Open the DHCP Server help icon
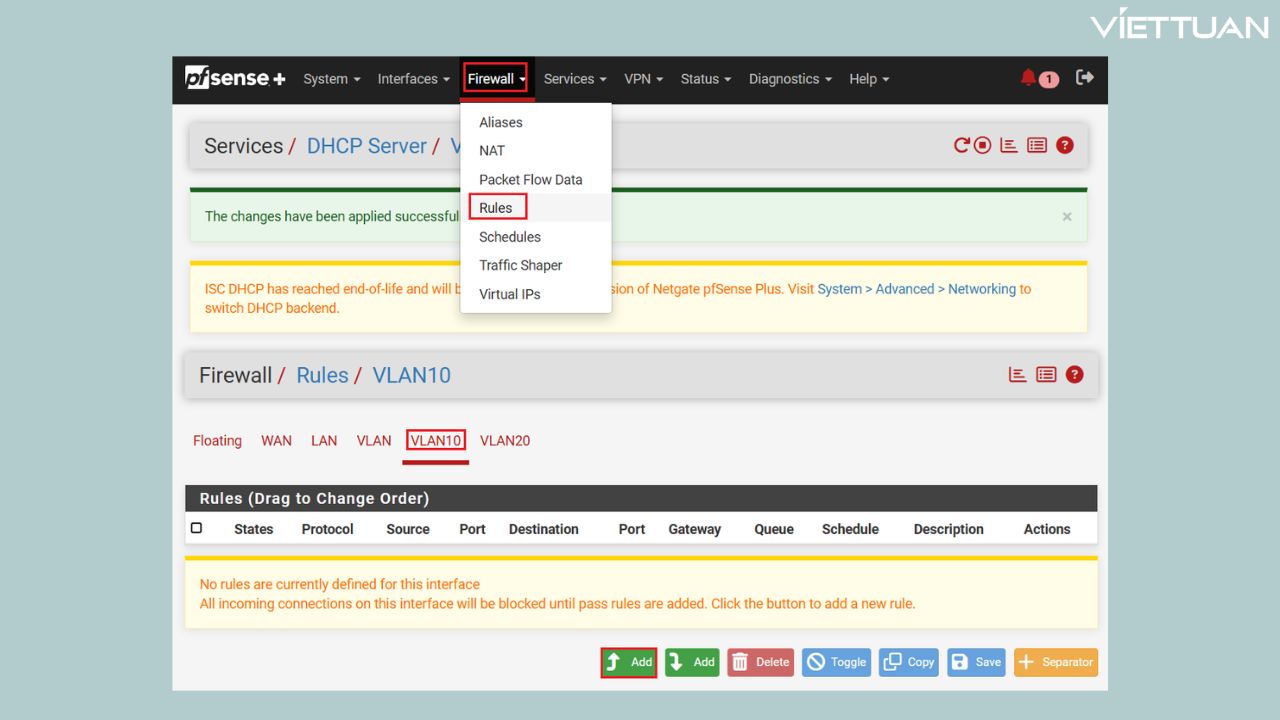This screenshot has width=1280, height=720. pyautogui.click(x=1065, y=146)
